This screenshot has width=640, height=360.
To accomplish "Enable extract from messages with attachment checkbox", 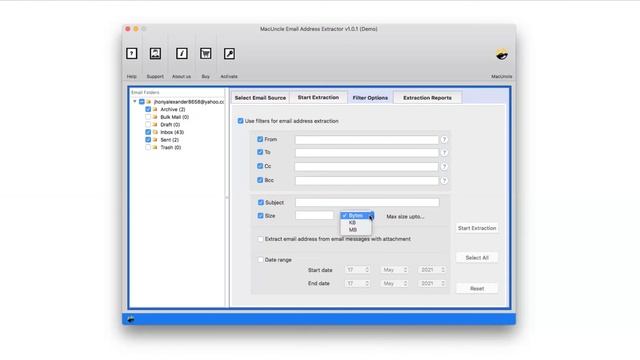I will click(x=260, y=239).
